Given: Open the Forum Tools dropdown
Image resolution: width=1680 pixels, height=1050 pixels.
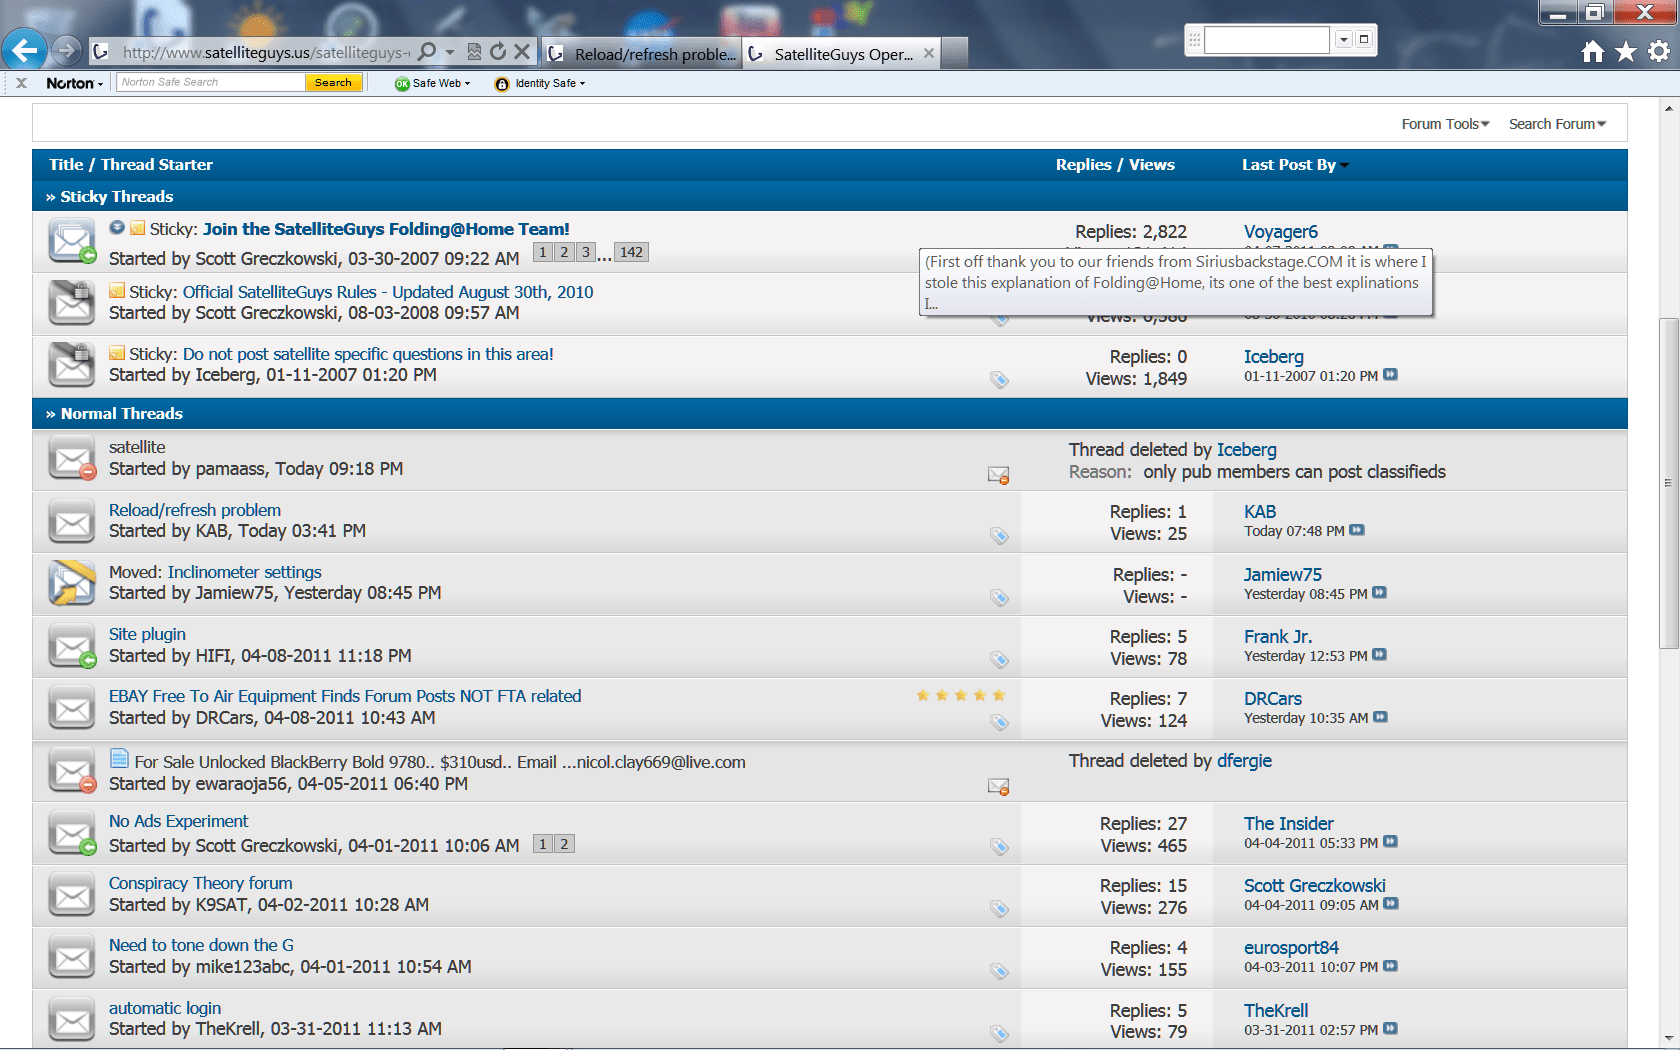Looking at the screenshot, I should [x=1445, y=124].
